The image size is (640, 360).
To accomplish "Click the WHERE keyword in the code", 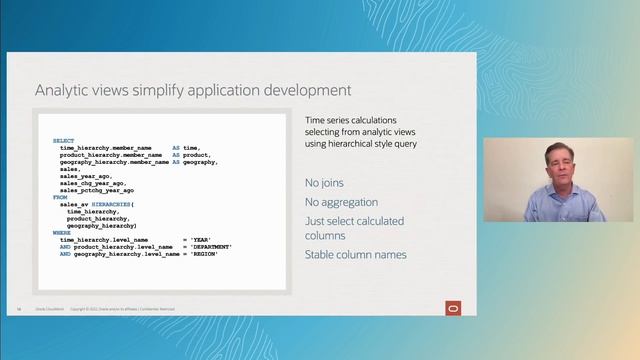I will (x=62, y=233).
